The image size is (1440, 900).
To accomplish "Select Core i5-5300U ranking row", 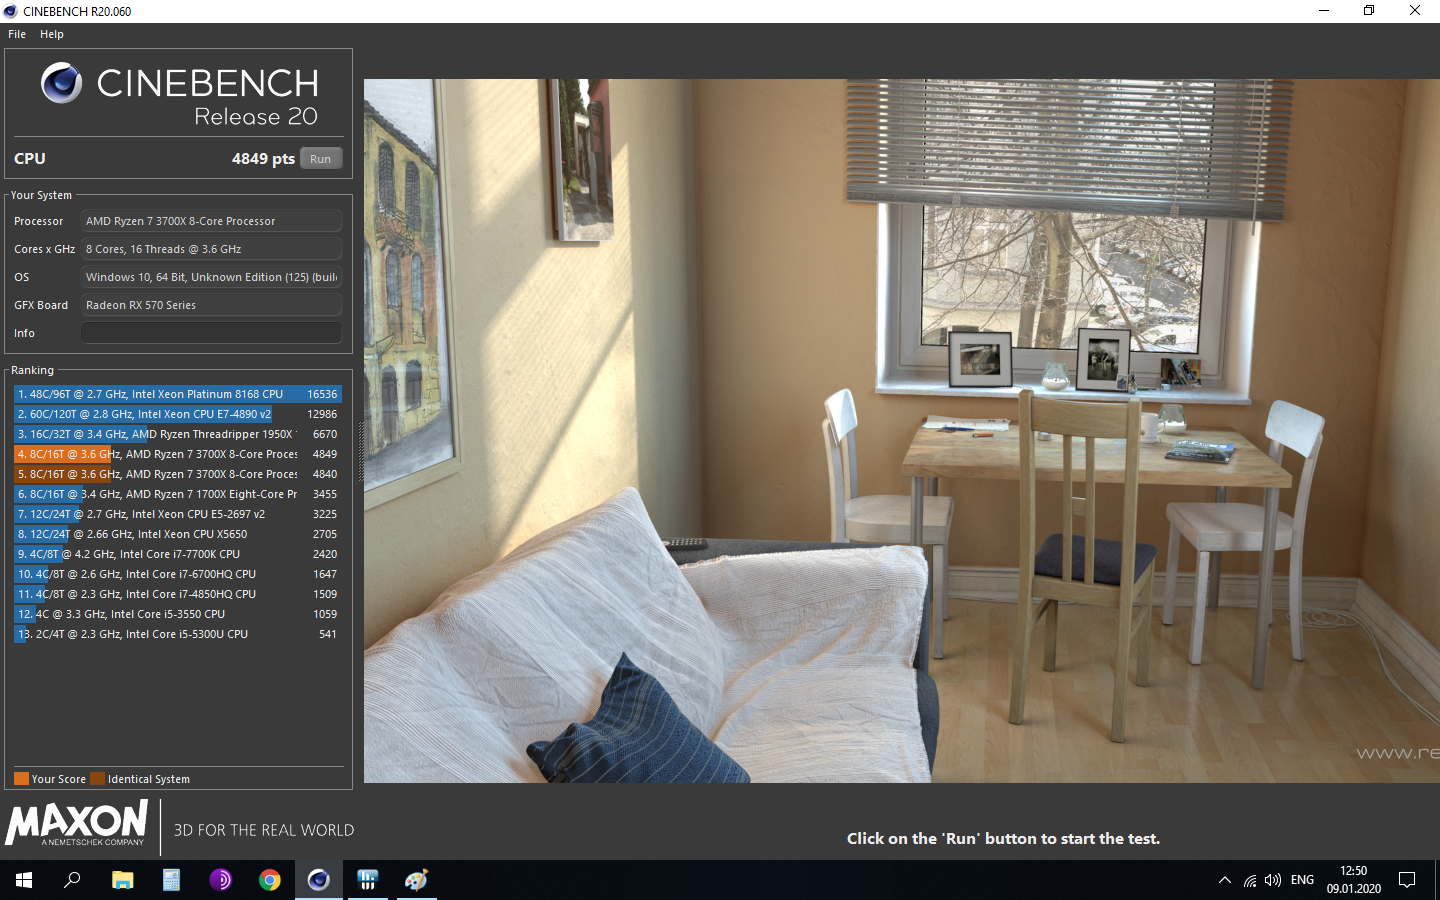I will (x=178, y=634).
